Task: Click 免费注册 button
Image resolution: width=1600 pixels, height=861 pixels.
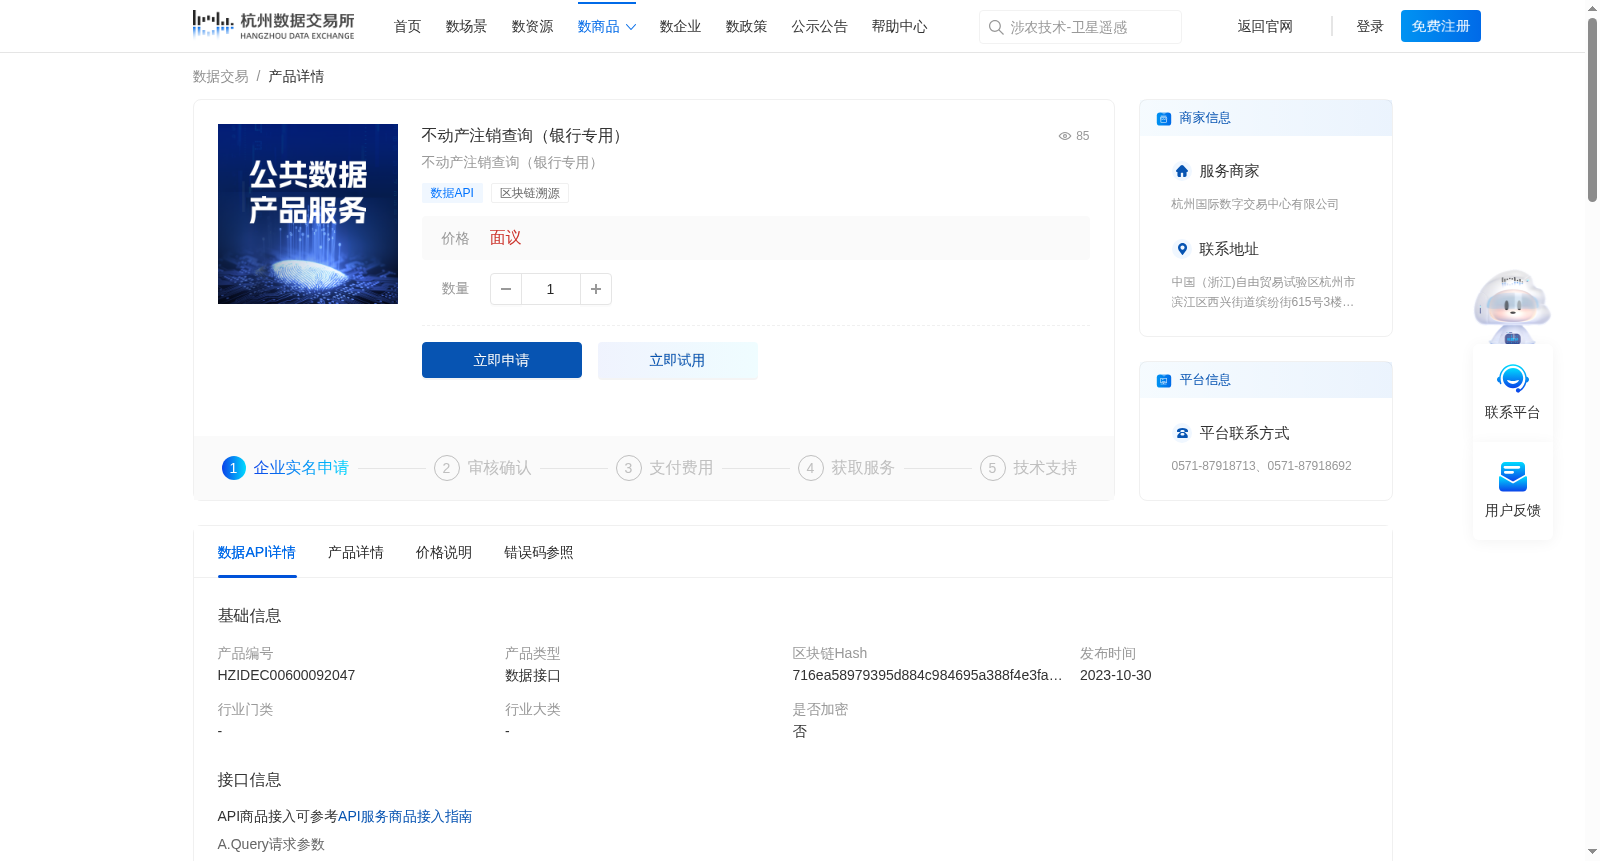Action: [1441, 26]
